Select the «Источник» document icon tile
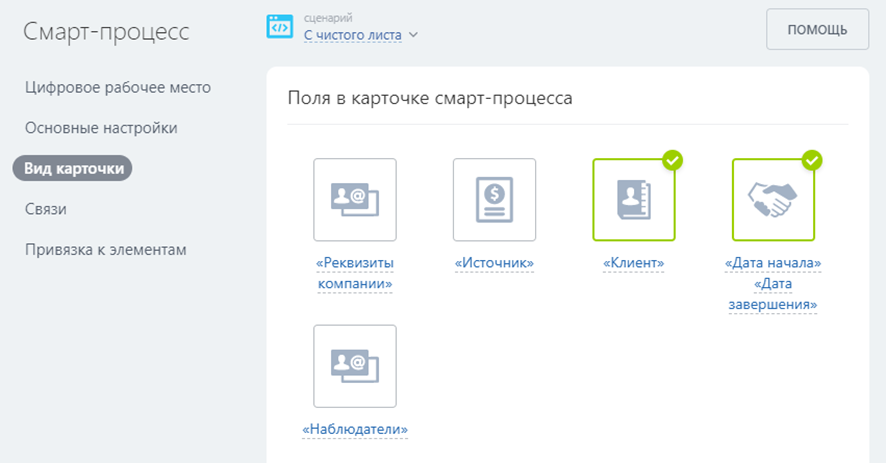This screenshot has height=463, width=886. 494,200
